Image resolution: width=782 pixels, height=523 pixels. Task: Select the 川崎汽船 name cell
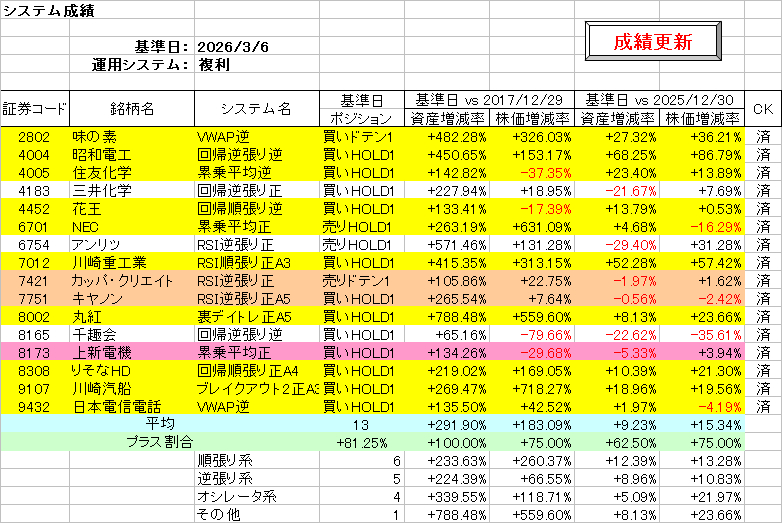pyautogui.click(x=132, y=388)
